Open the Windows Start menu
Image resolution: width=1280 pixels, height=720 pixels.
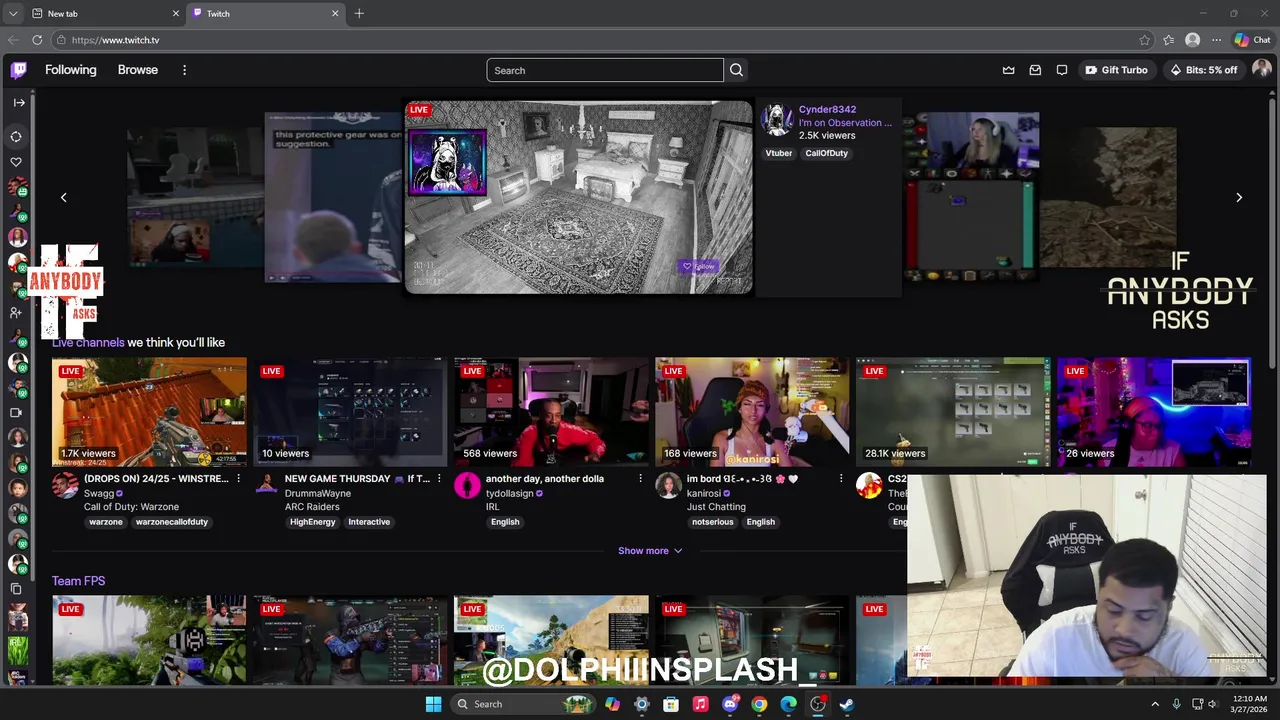433,704
